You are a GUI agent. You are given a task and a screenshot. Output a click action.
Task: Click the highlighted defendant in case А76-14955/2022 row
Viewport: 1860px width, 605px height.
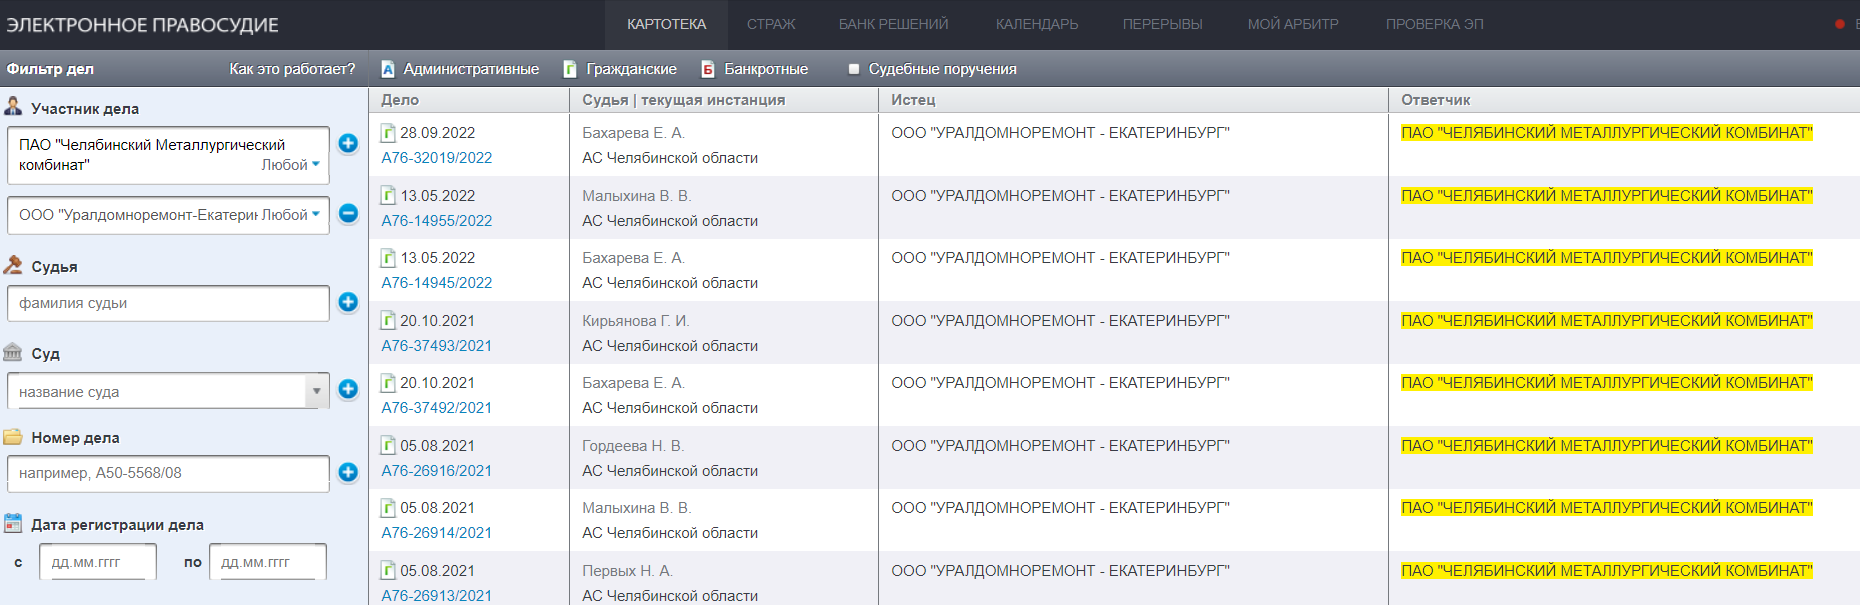[x=1607, y=196]
